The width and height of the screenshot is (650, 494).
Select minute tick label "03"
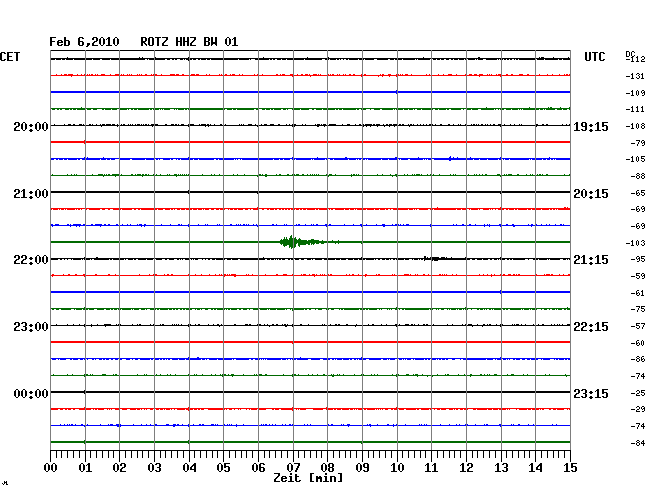coord(154,468)
